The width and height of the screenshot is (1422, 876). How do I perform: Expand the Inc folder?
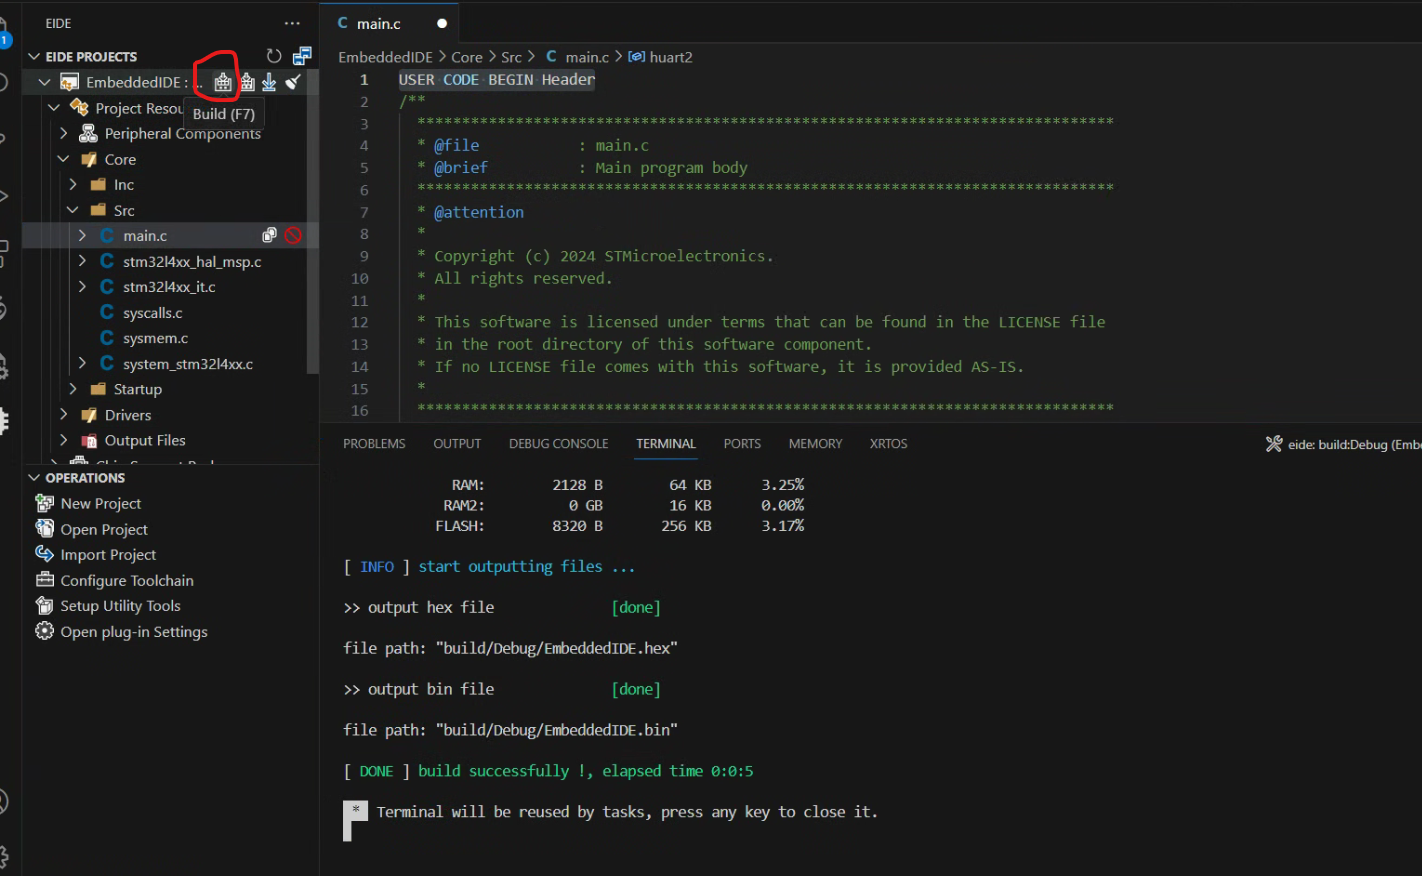point(73,184)
